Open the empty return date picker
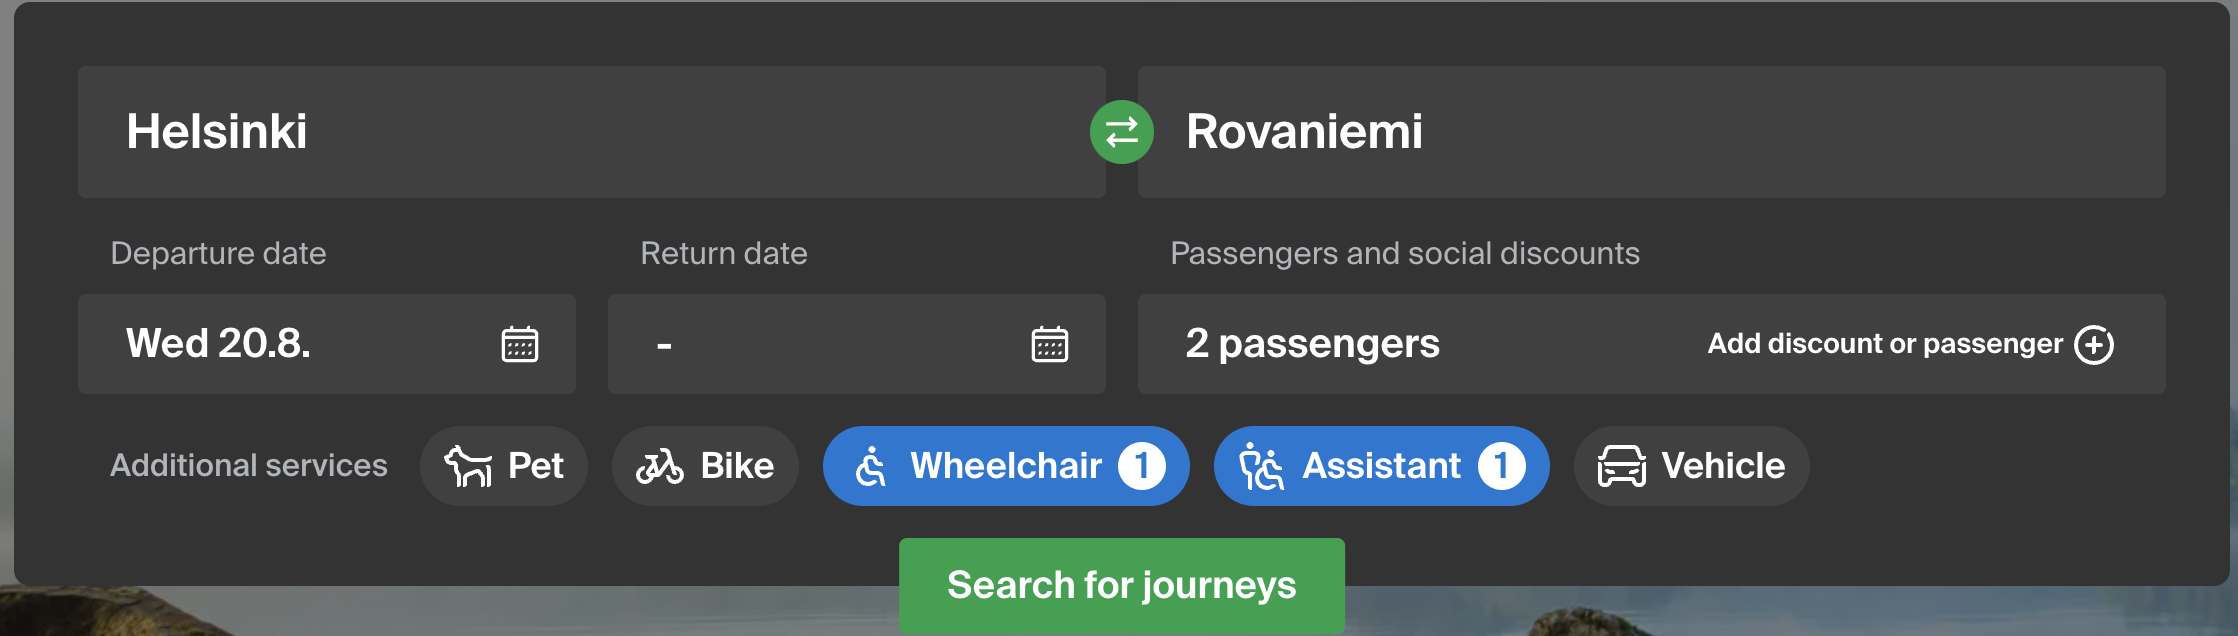Screen dimensions: 2238x636 coord(857,344)
